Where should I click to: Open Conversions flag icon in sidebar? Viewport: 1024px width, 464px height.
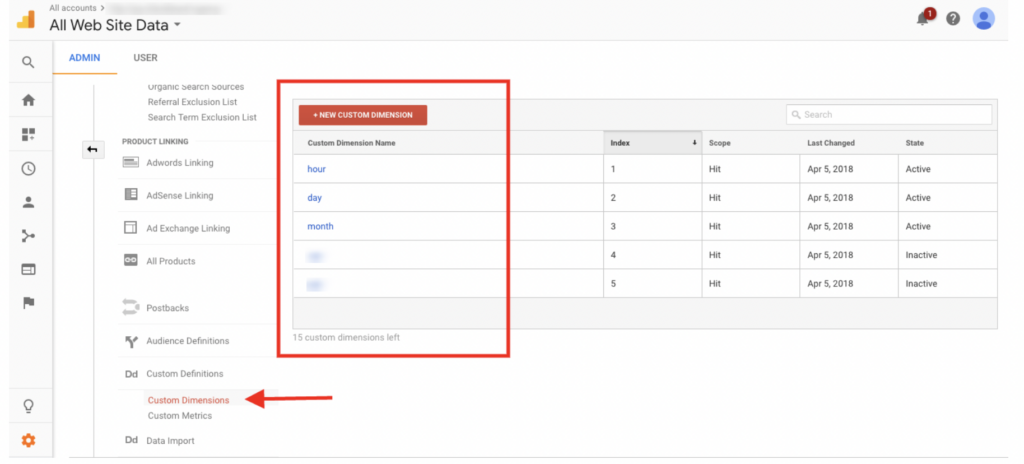(28, 303)
